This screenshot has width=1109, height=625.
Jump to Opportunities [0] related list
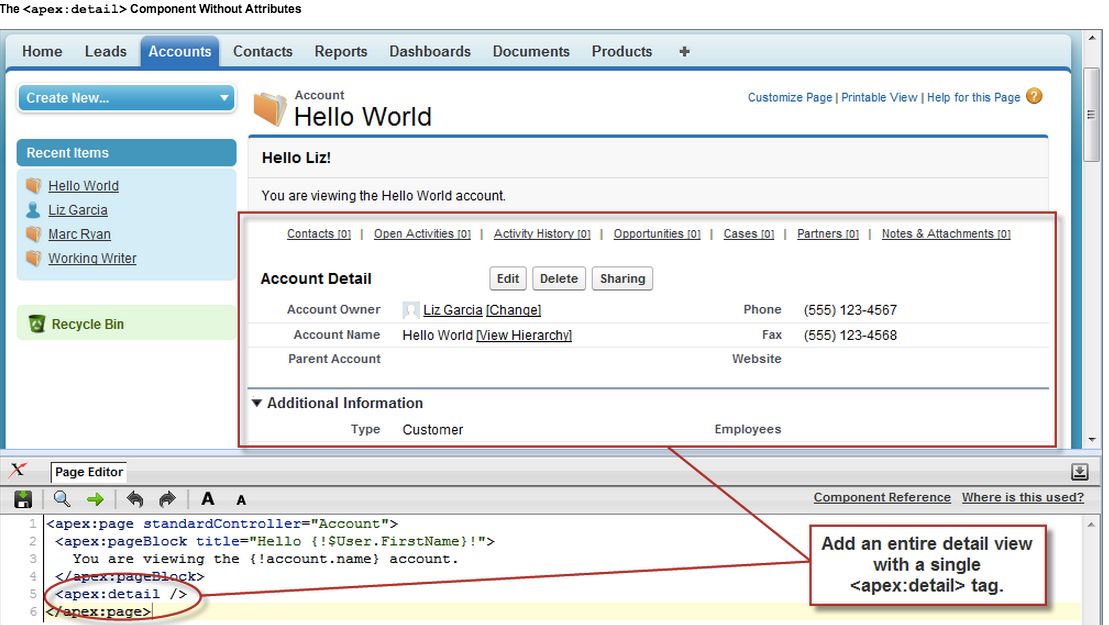click(x=657, y=234)
